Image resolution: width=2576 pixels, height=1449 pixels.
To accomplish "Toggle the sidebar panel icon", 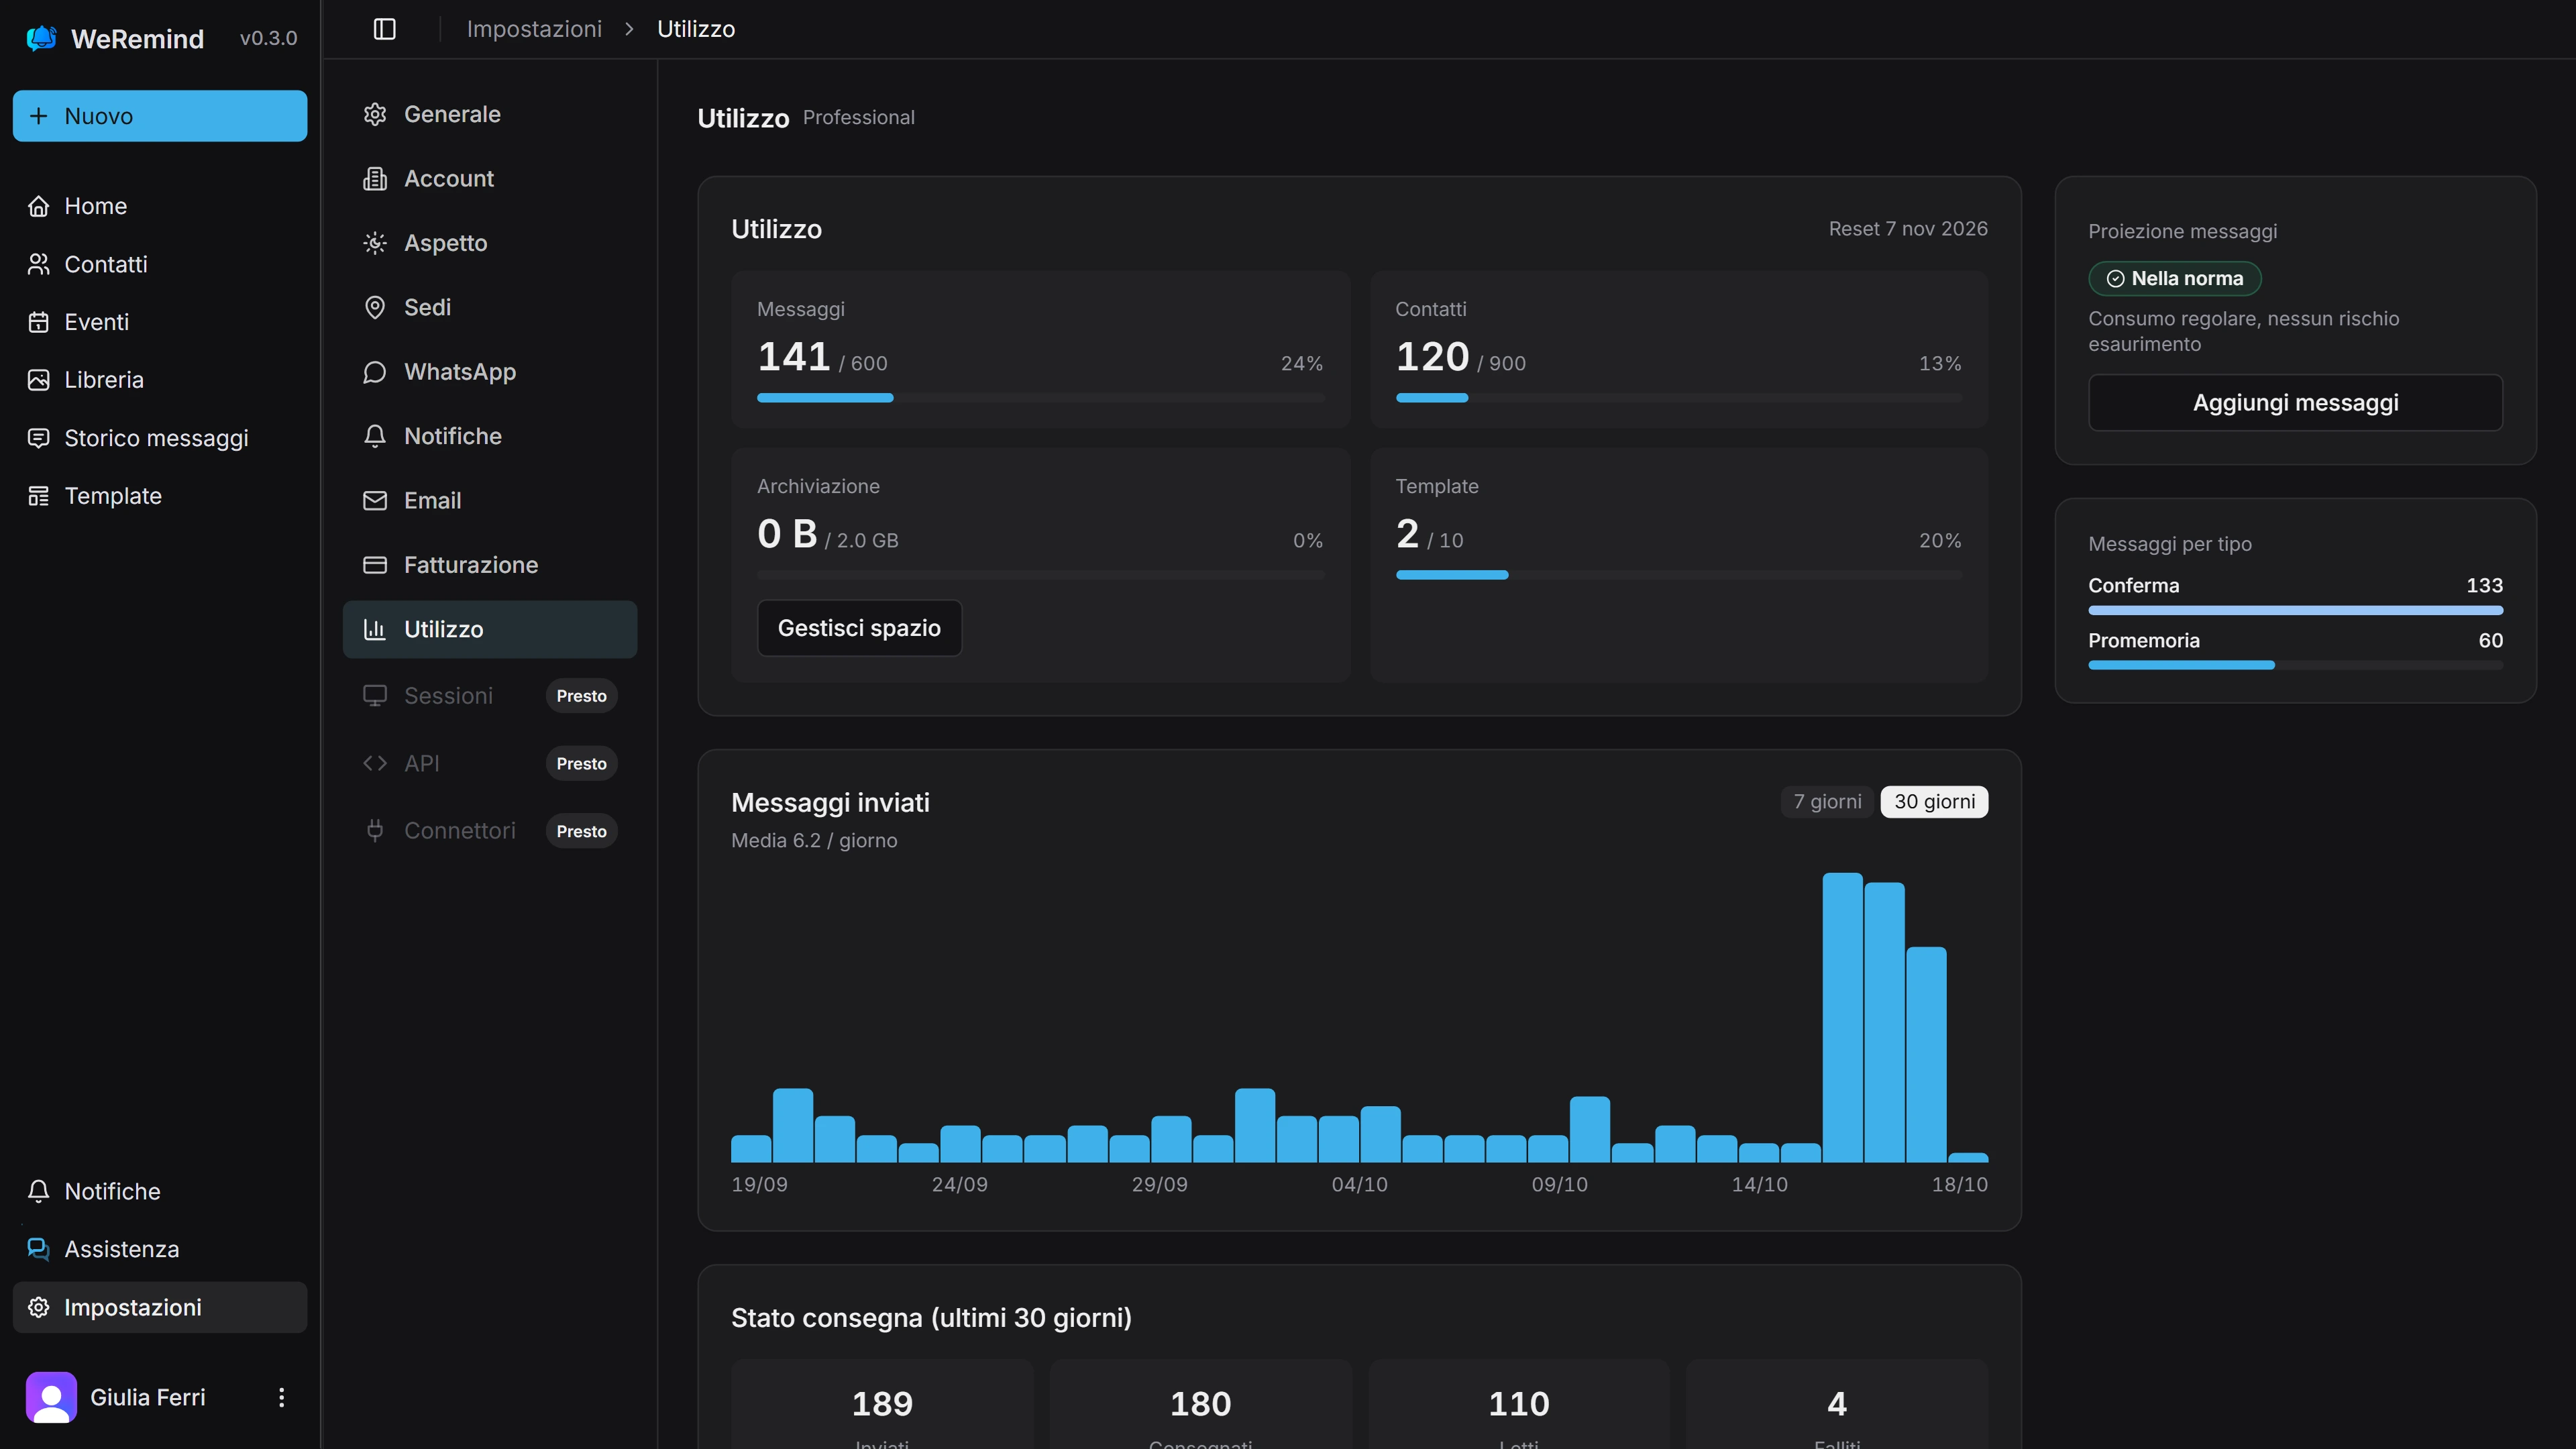I will [x=384, y=29].
